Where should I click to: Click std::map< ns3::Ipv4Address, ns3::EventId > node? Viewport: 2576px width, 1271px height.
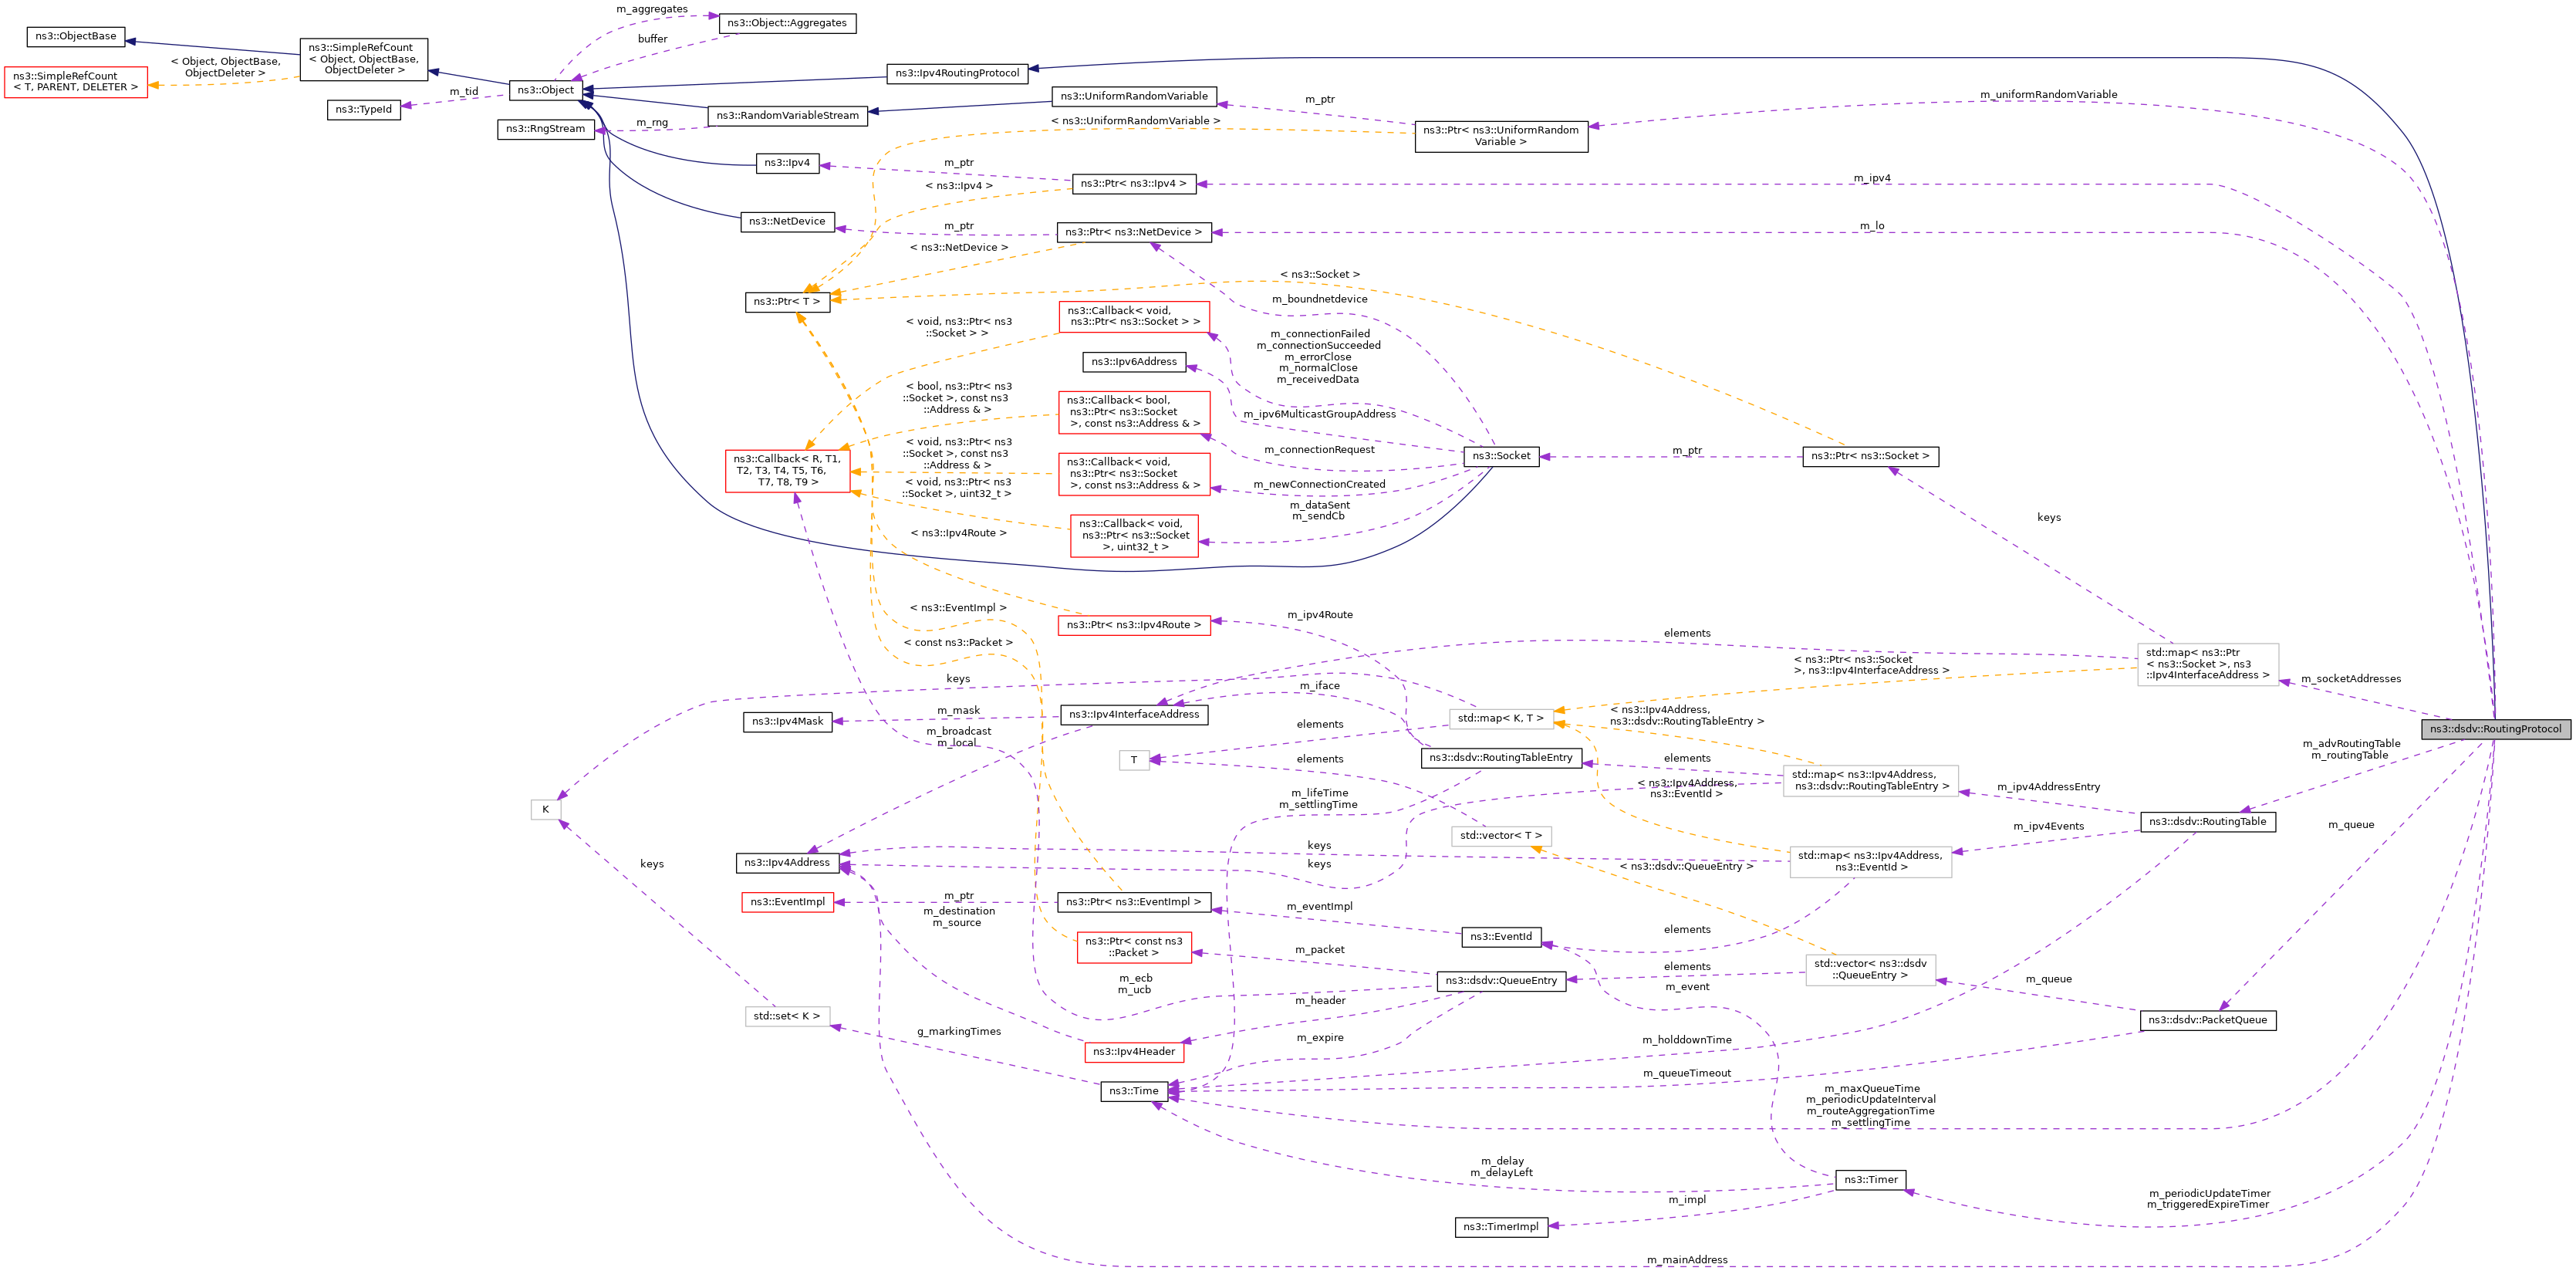coord(1870,861)
